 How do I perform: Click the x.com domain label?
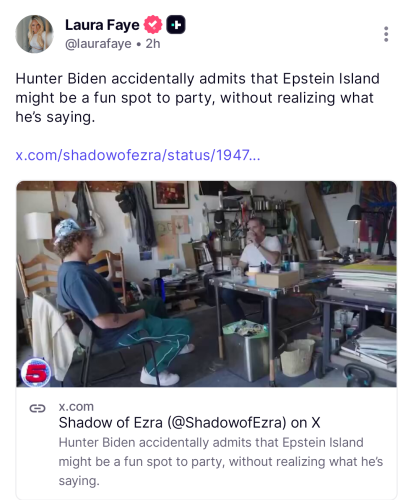(x=76, y=406)
